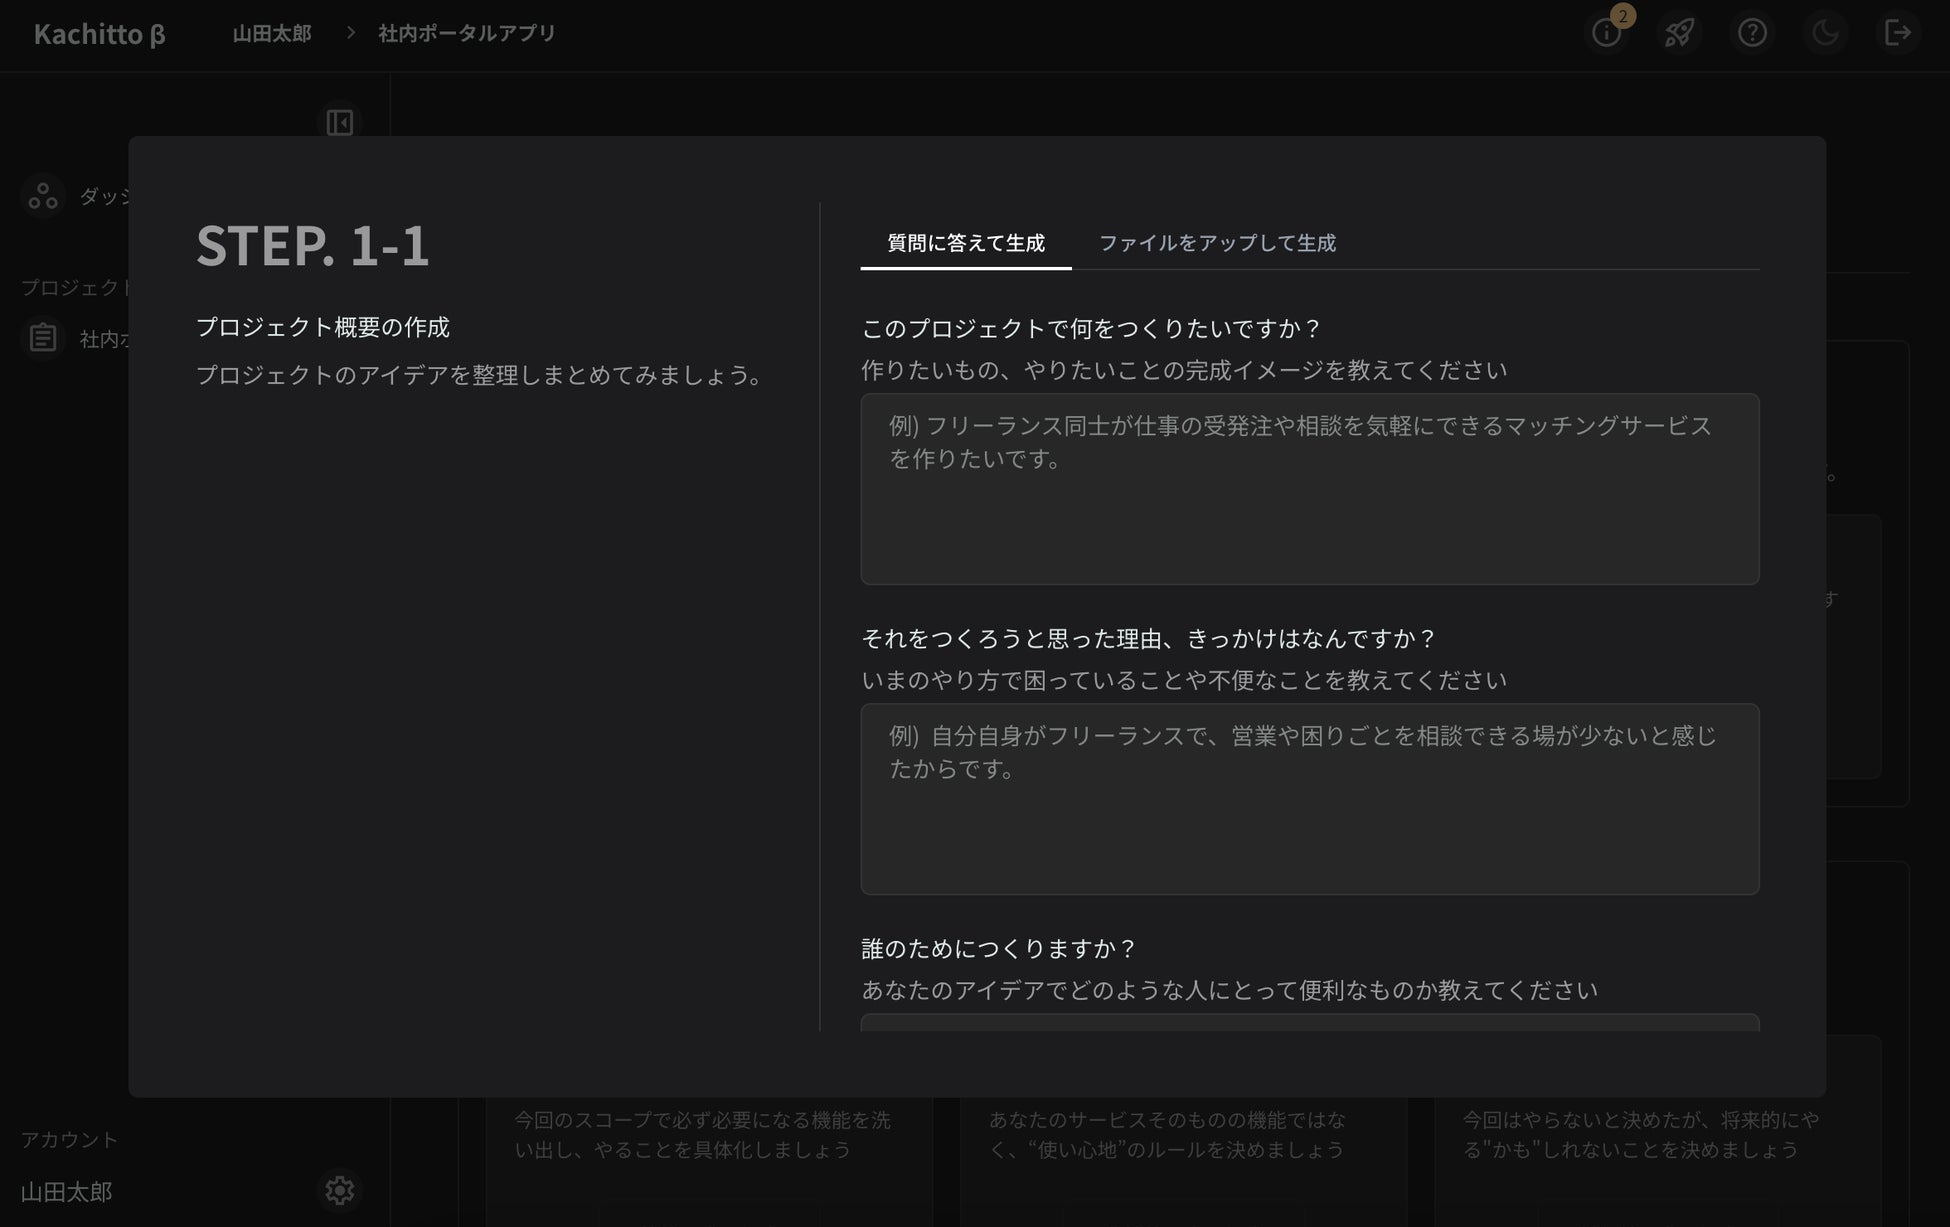This screenshot has height=1227, width=1950.
Task: Click the STEP. 1-1 heading
Action: (313, 245)
